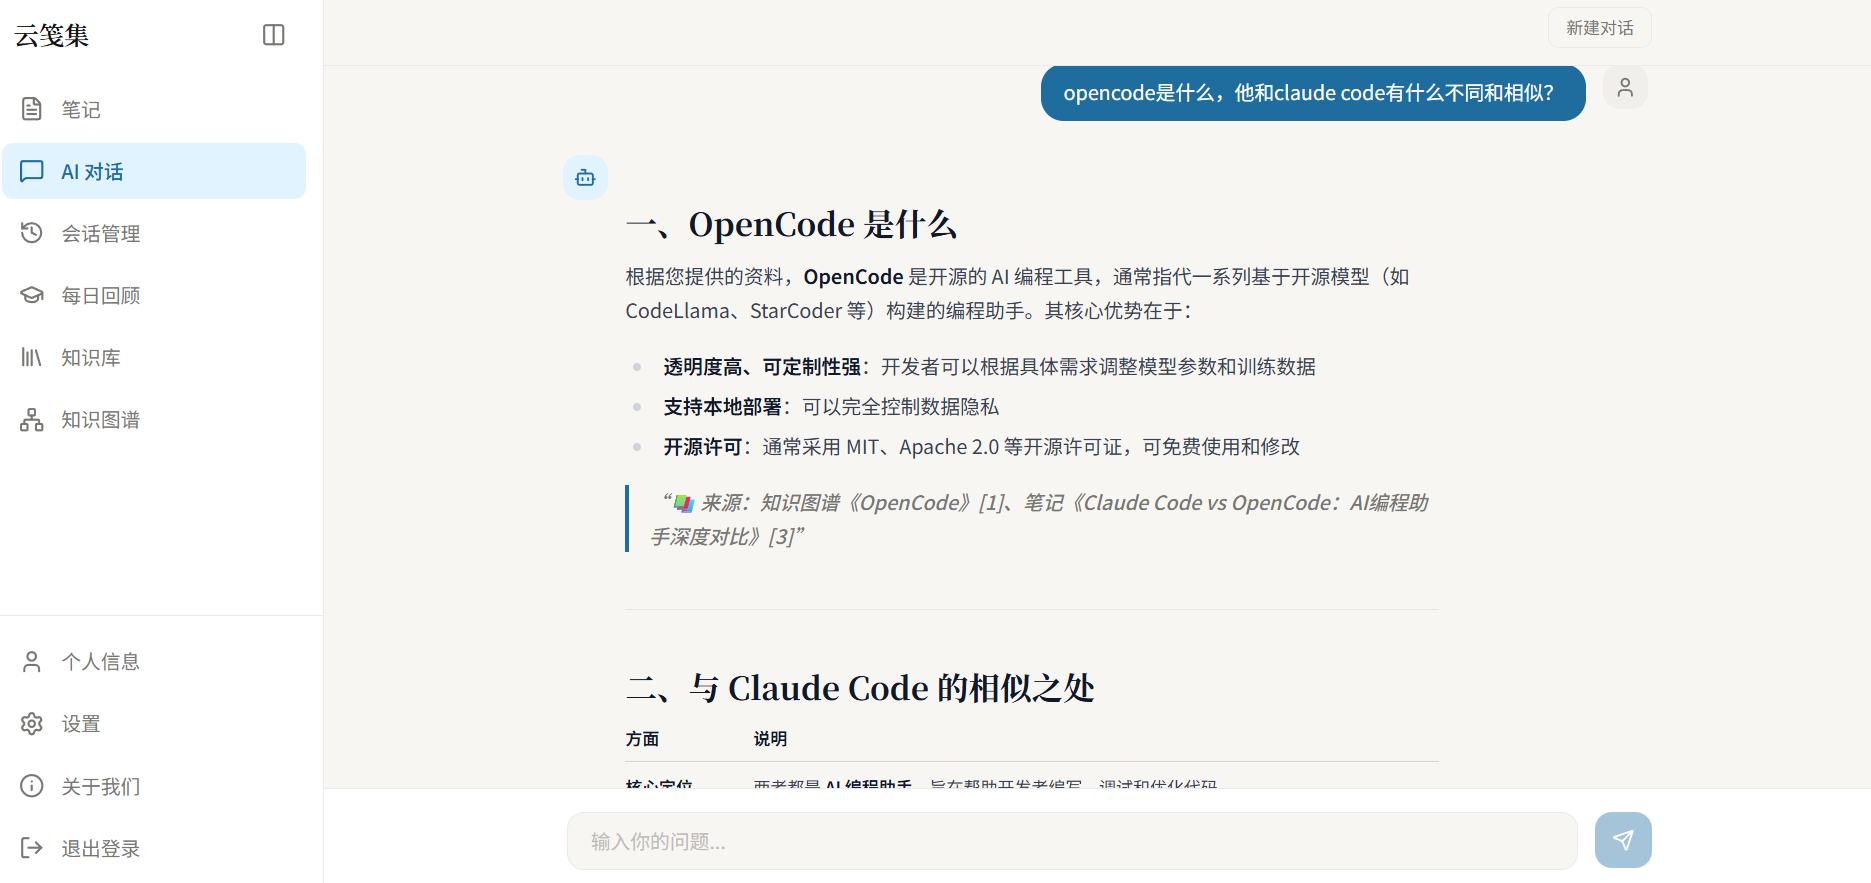Focus the 输入你的问题 input field

click(1072, 841)
